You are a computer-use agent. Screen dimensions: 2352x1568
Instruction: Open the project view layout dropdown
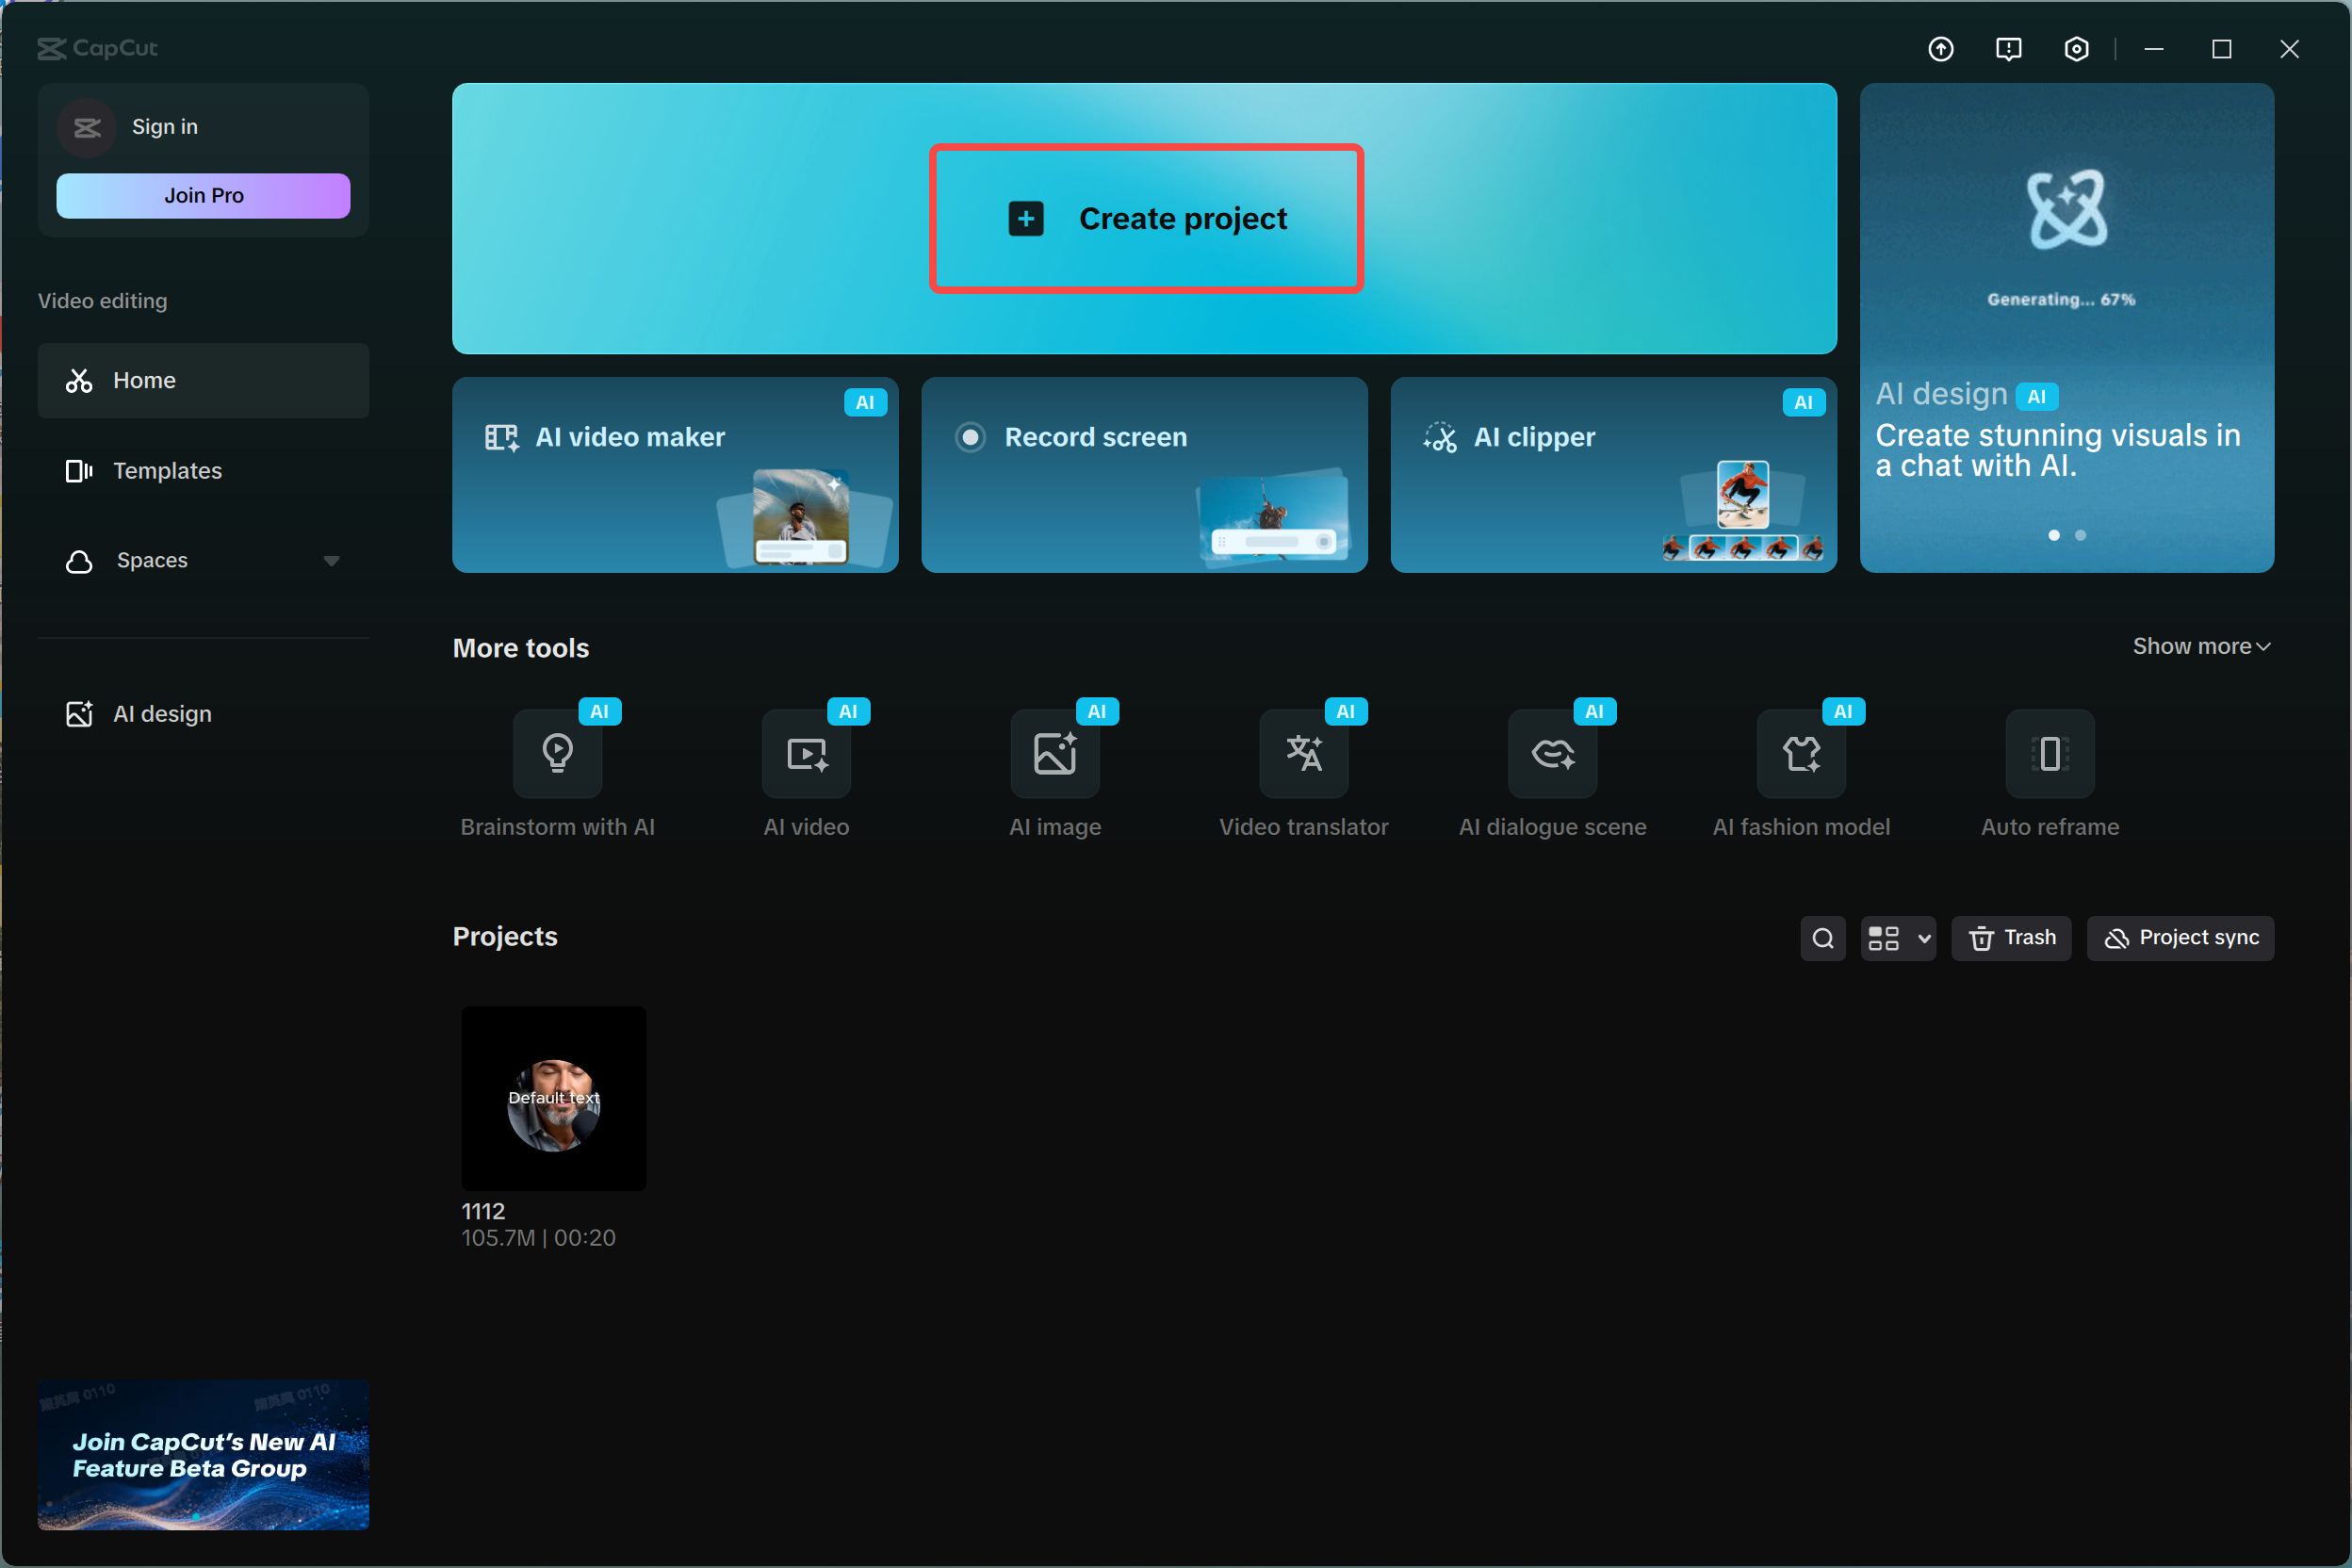[x=1897, y=938]
